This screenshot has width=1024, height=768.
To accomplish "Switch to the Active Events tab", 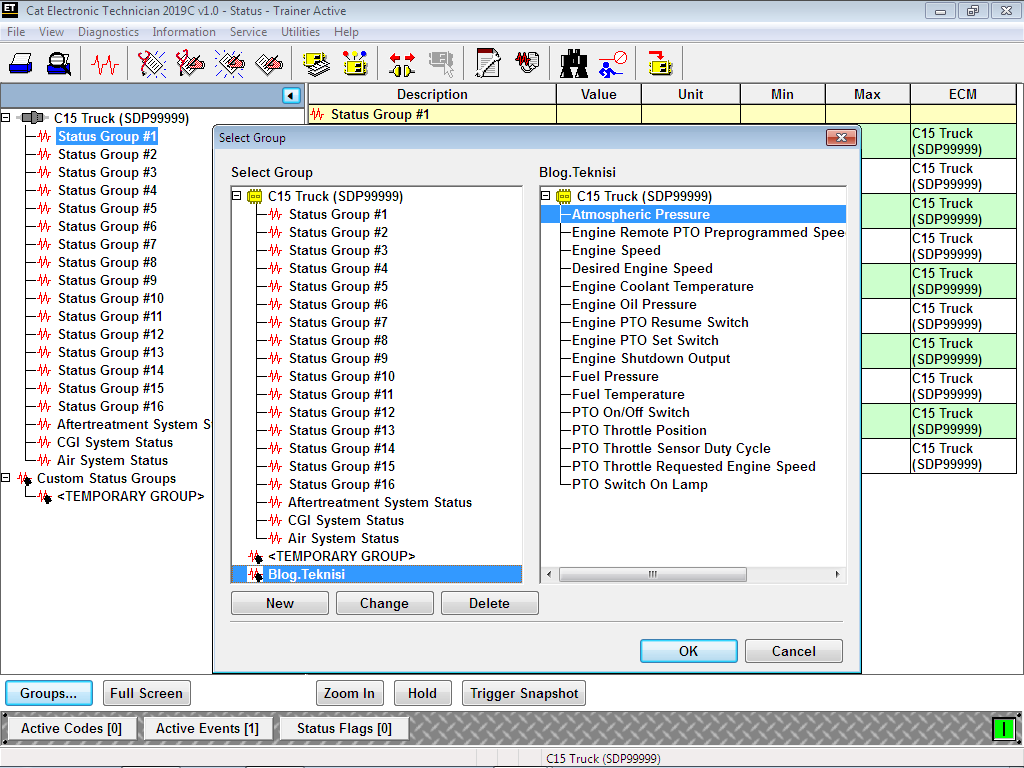I will click(x=207, y=728).
